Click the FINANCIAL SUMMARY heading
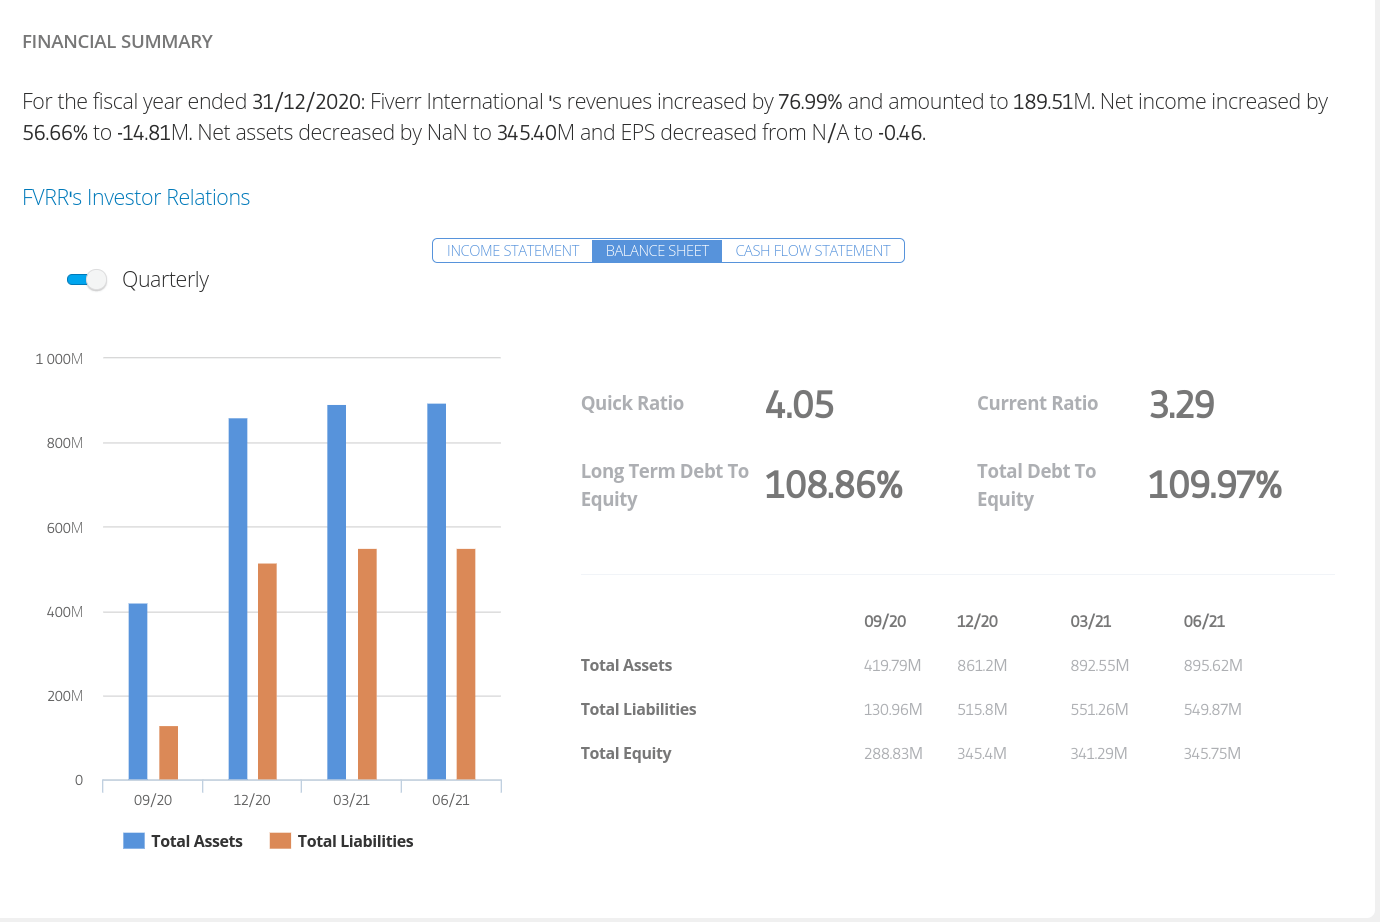The image size is (1380, 922). pos(117,42)
